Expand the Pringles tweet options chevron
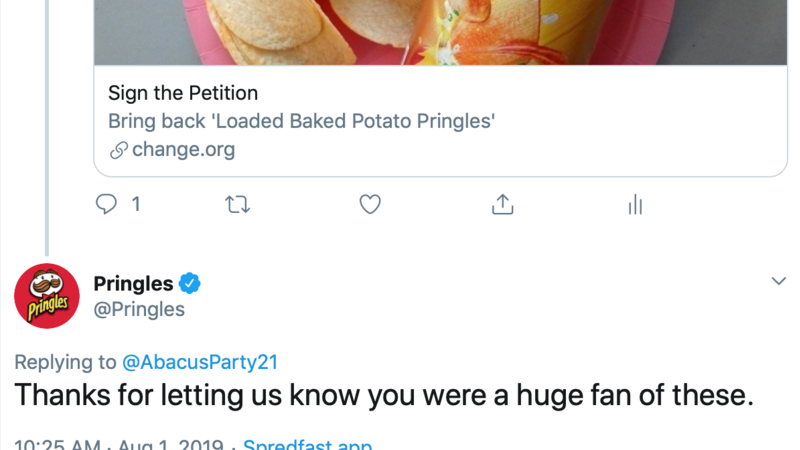The height and width of the screenshot is (450, 800). pos(779,282)
